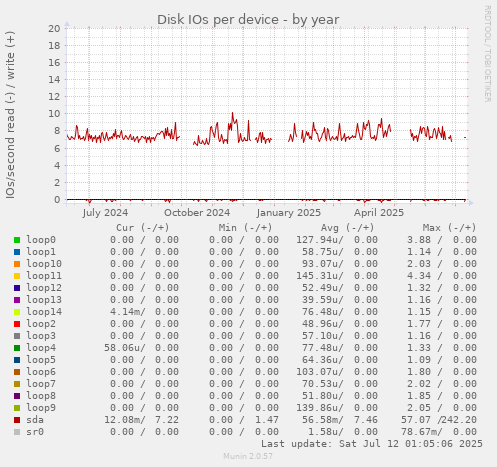This screenshot has width=497, height=467.
Task: Click the loop3 gray color swatch
Action: [17, 336]
